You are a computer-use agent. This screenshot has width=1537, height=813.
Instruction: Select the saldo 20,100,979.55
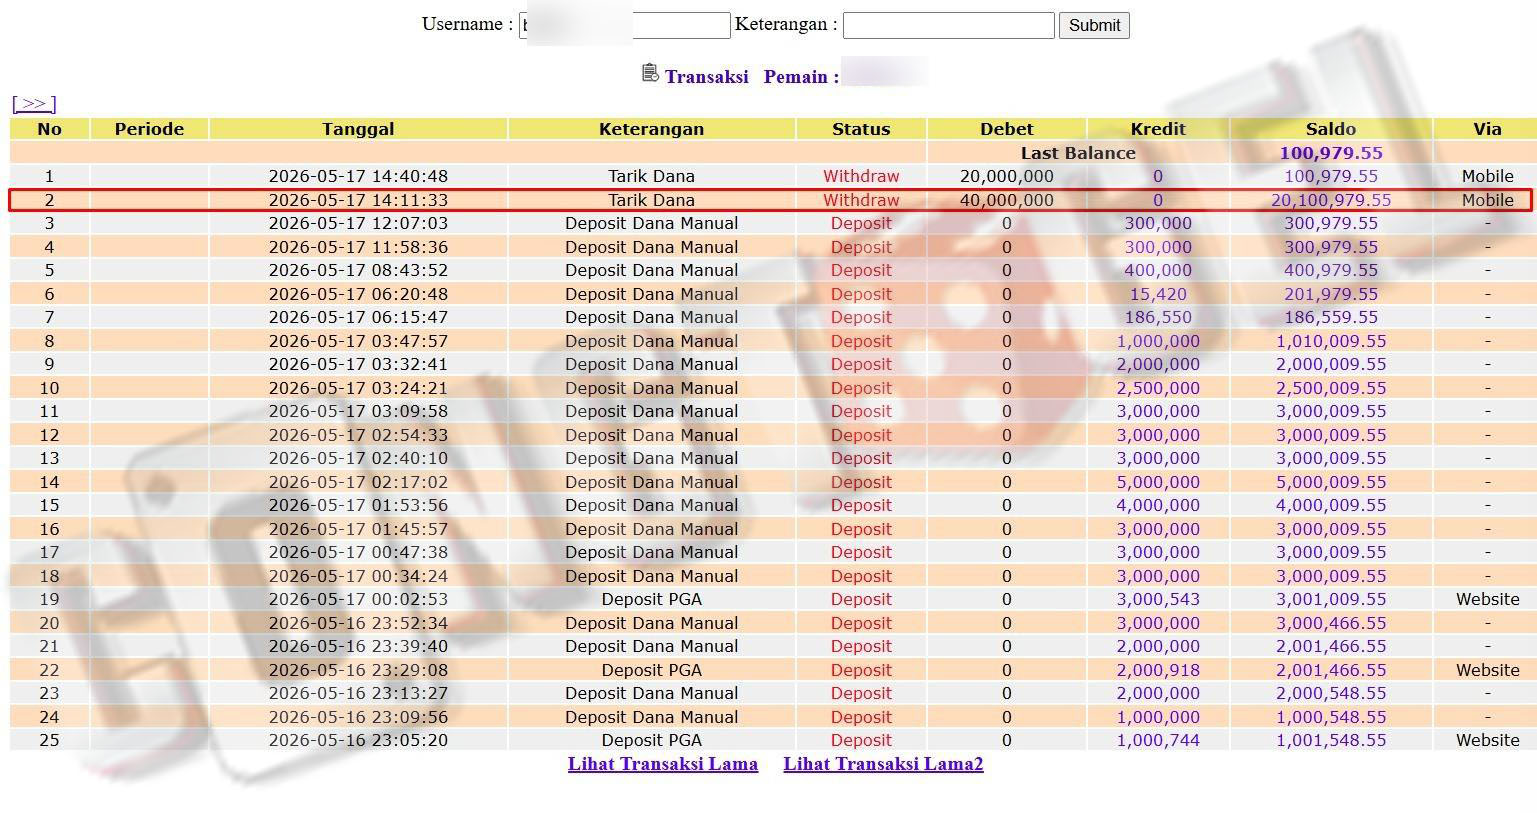click(1331, 200)
